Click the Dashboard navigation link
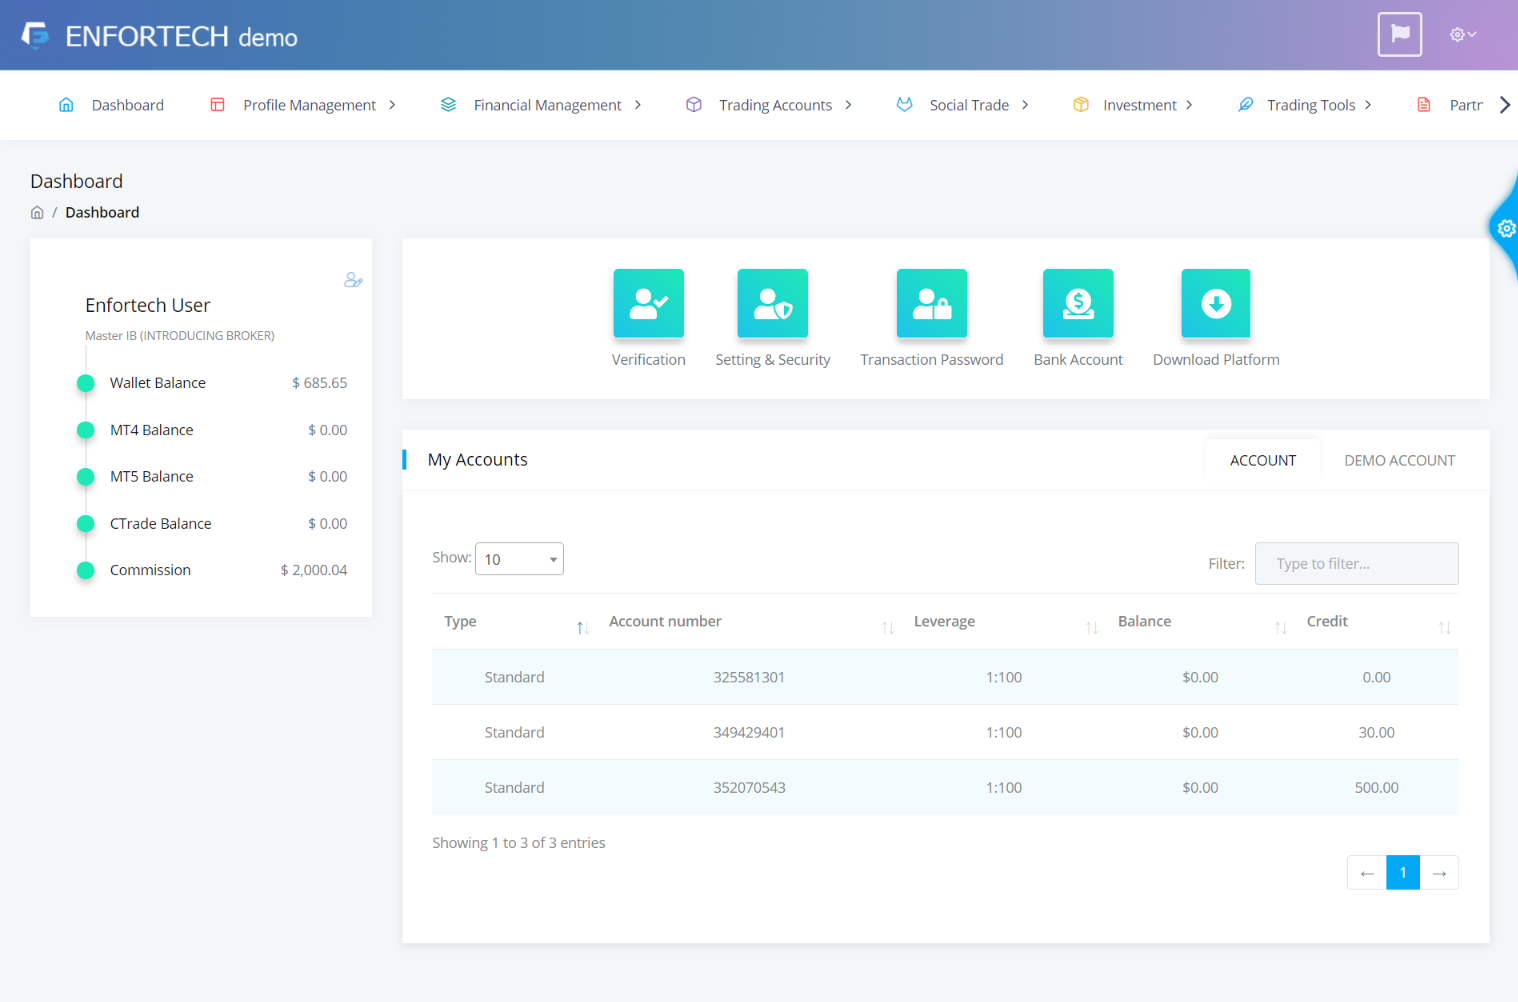Viewport: 1518px width, 1002px height. tap(127, 105)
